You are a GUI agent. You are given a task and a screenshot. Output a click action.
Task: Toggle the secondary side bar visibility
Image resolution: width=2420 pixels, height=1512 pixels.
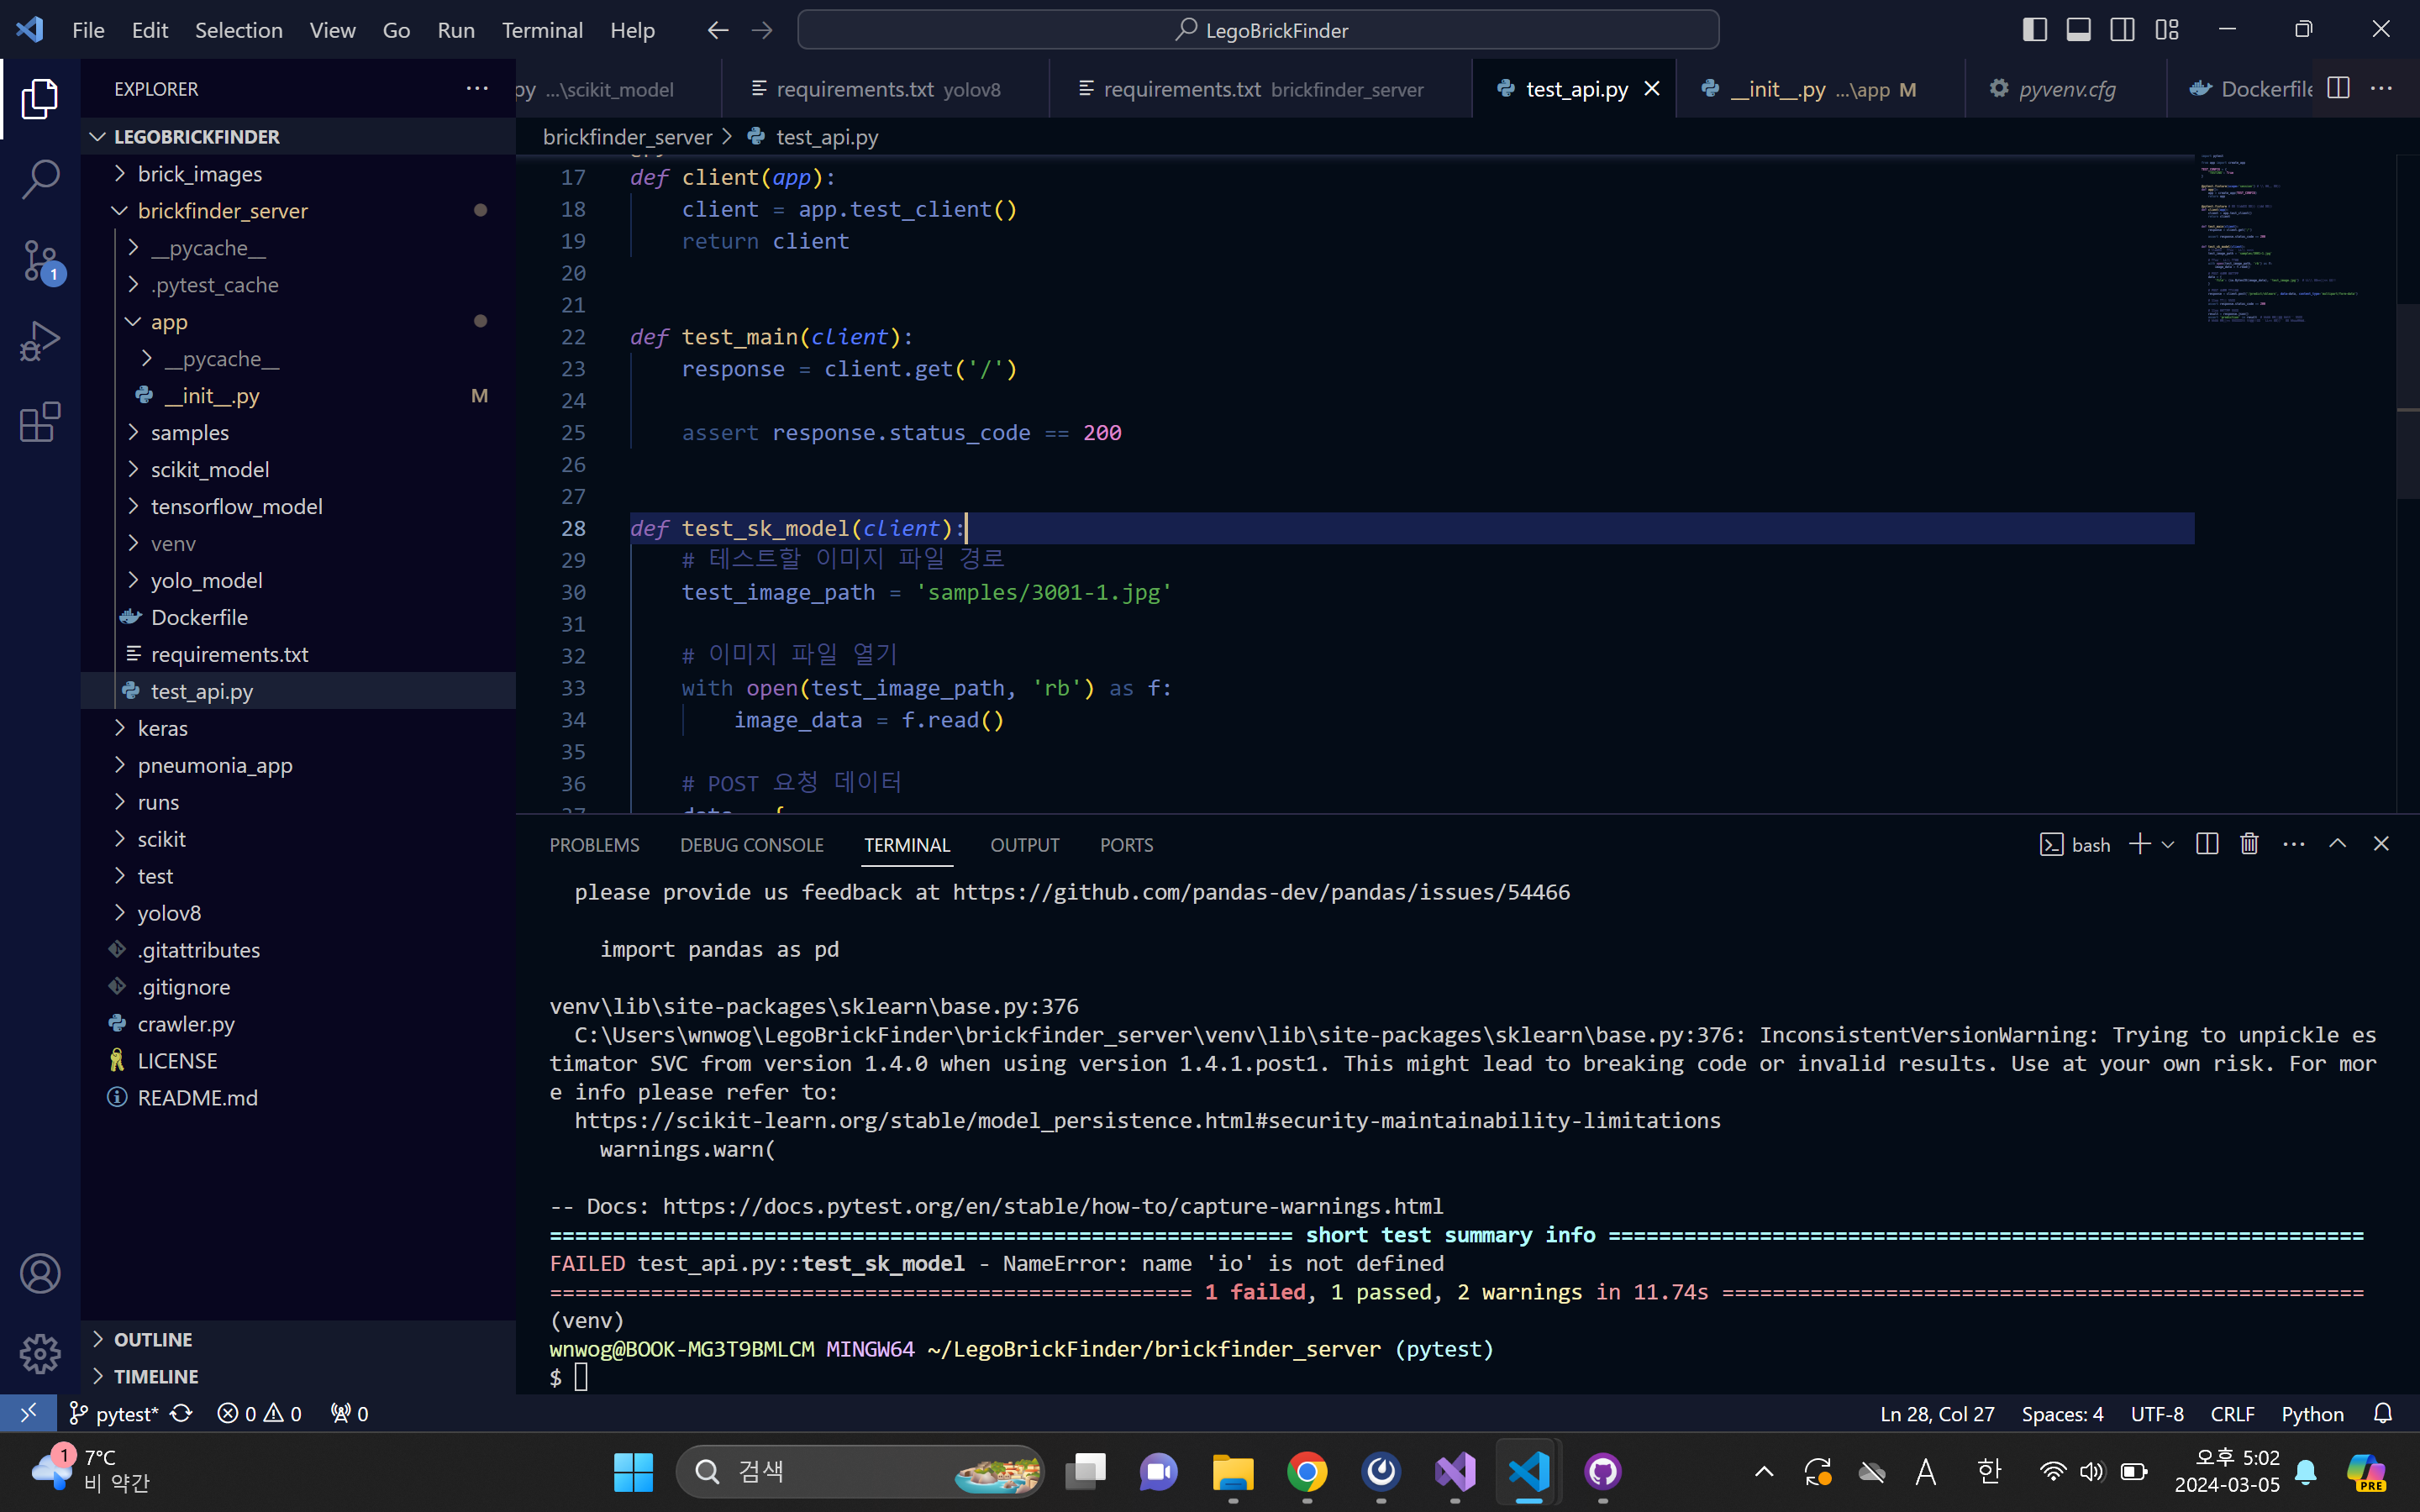point(2122,30)
